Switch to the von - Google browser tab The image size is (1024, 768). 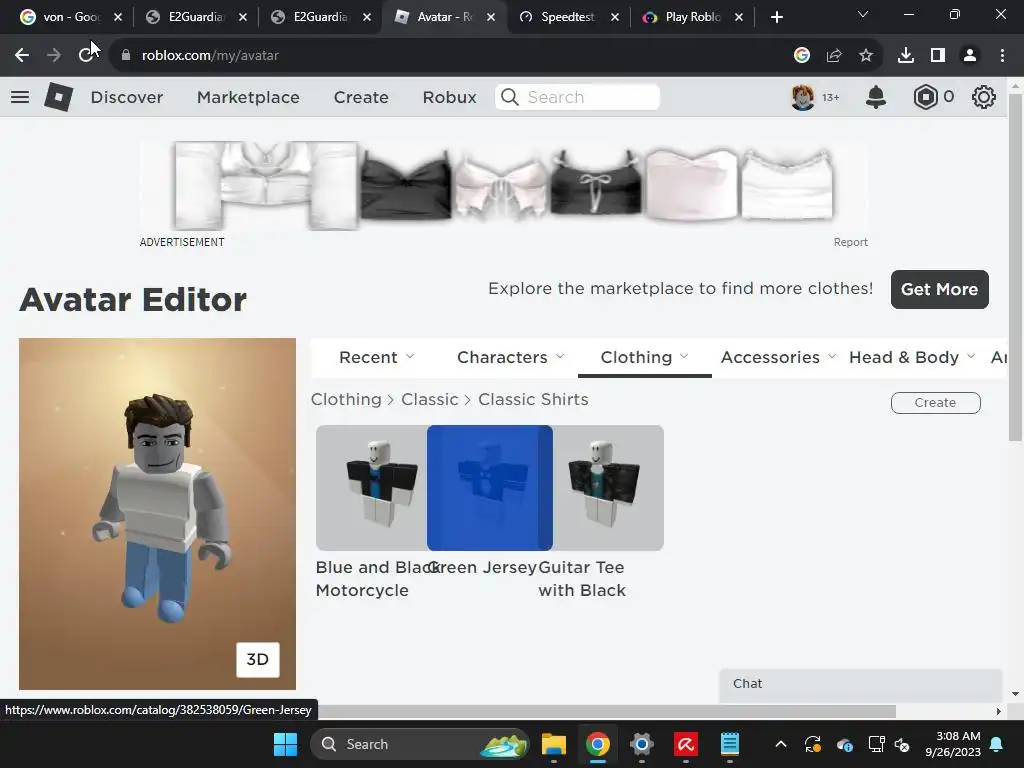pos(71,17)
